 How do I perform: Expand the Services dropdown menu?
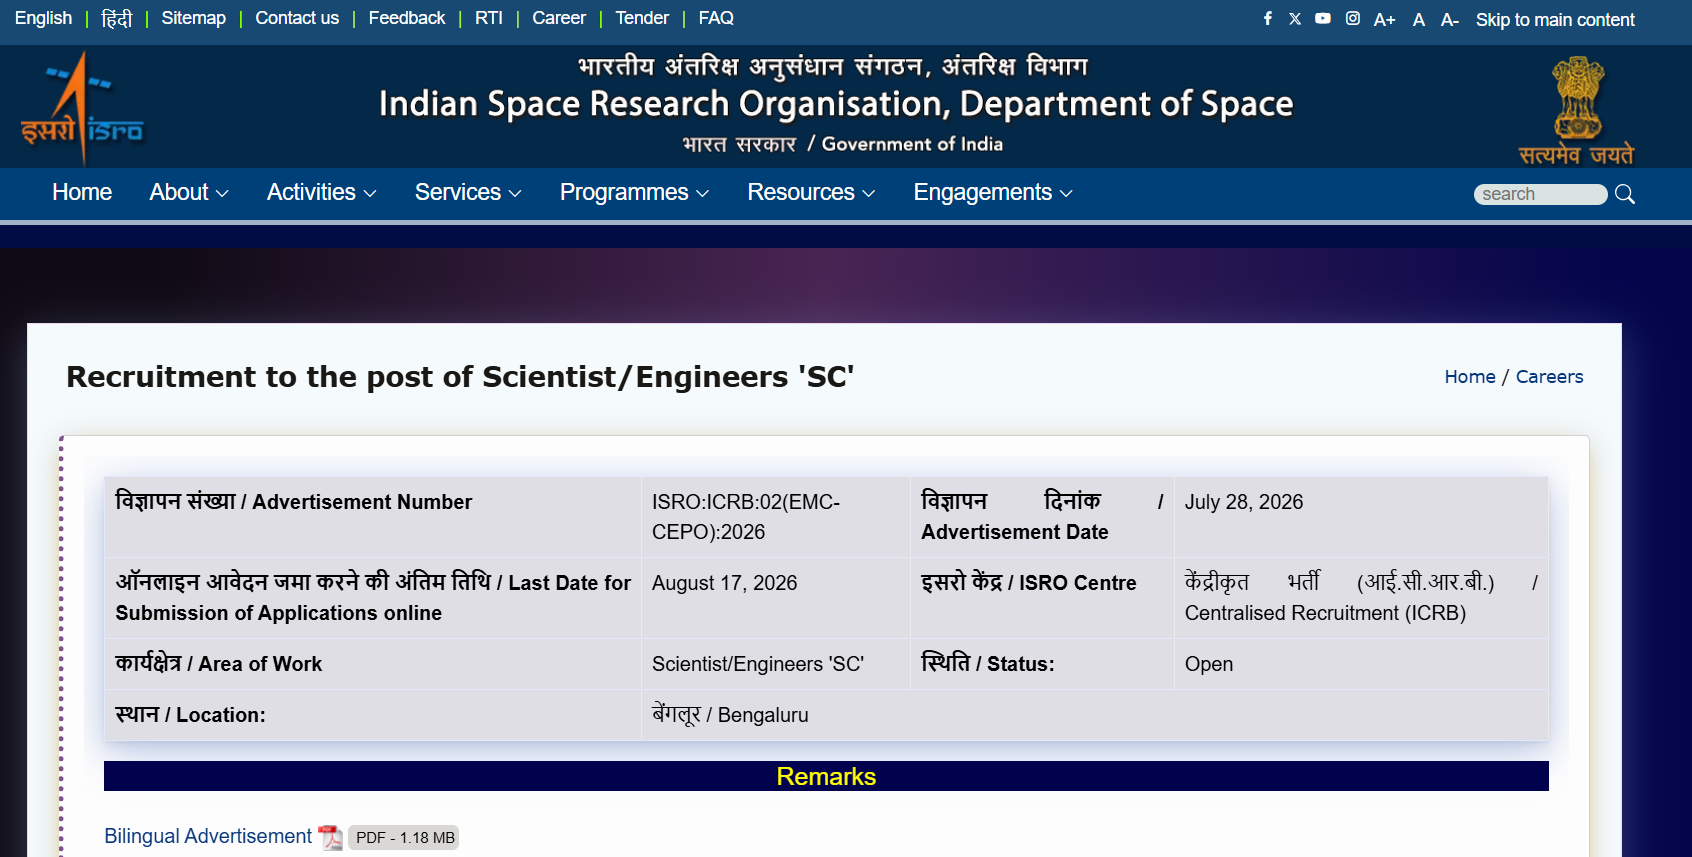(468, 192)
